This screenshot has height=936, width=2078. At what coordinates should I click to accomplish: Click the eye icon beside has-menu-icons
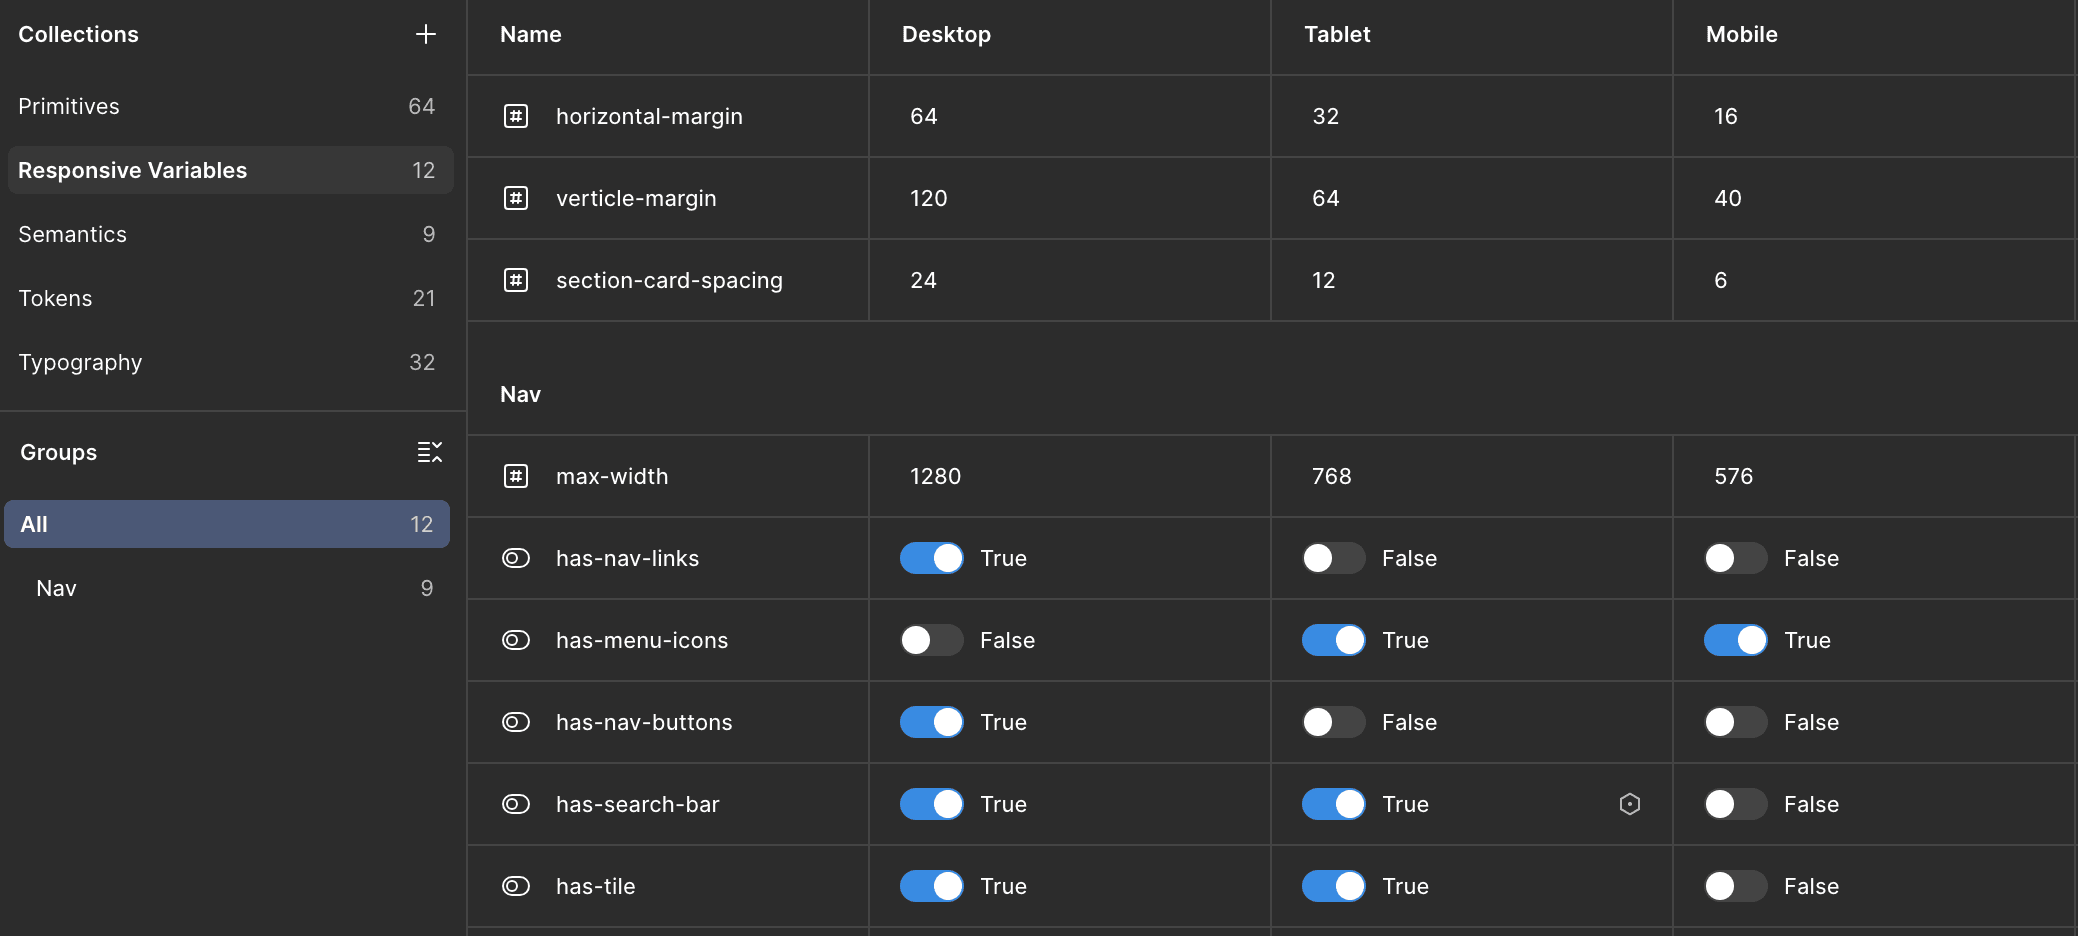click(516, 640)
